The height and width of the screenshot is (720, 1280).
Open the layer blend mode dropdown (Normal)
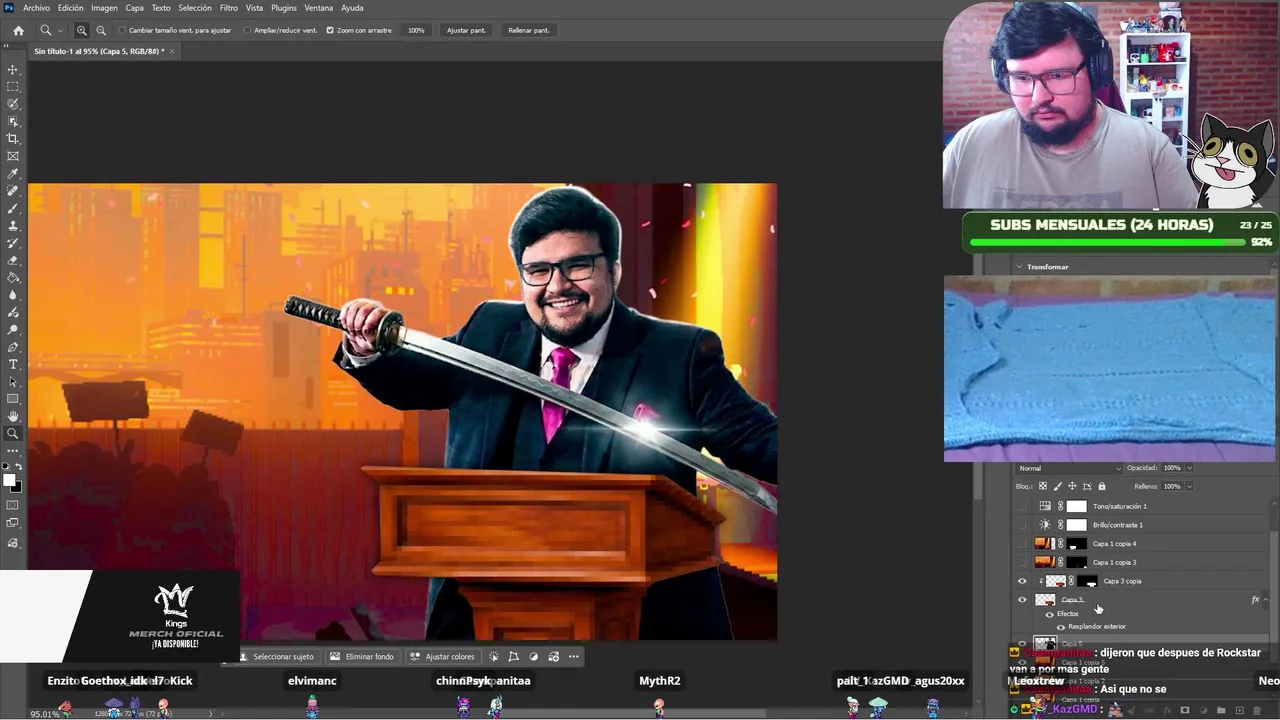(x=1070, y=468)
